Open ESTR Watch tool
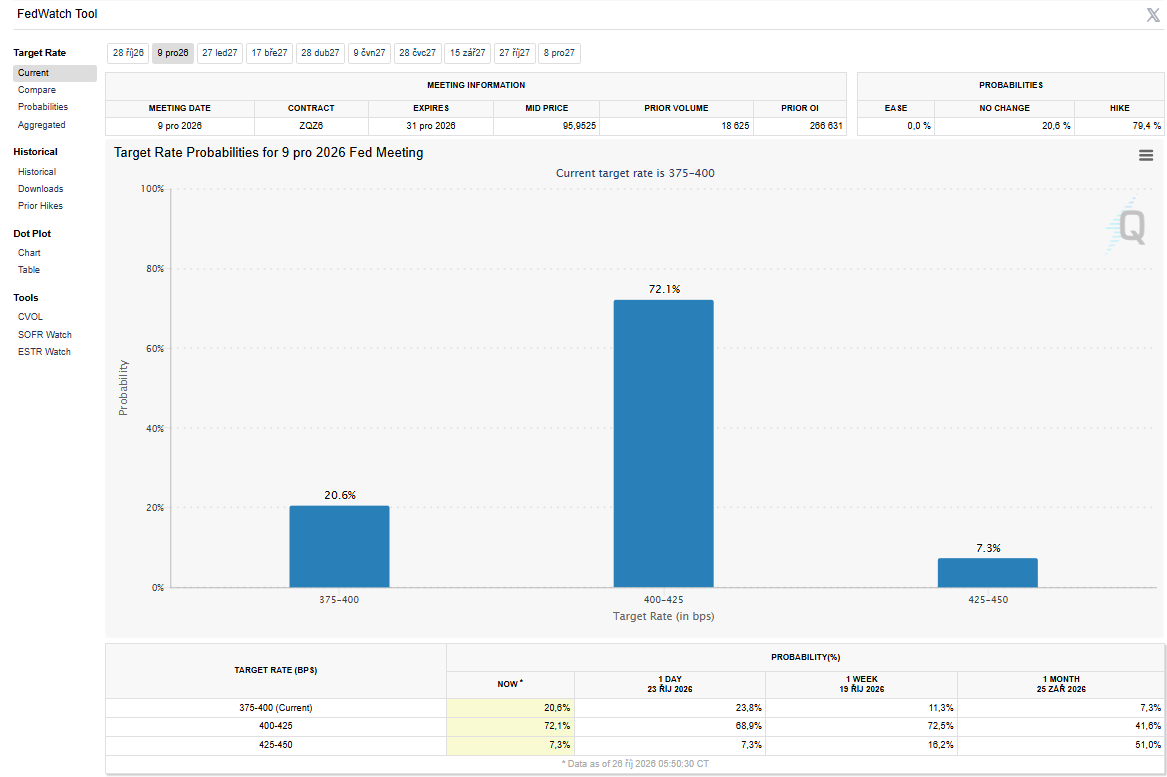1167x777 pixels. tap(45, 352)
